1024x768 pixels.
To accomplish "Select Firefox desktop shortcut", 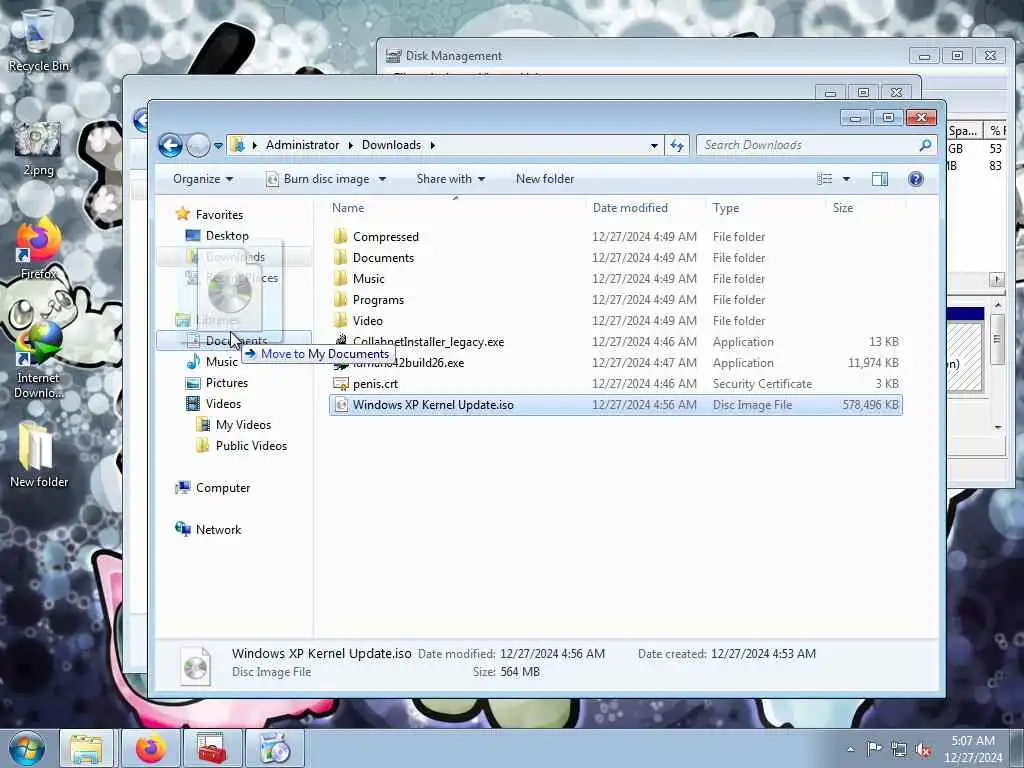I will (38, 249).
